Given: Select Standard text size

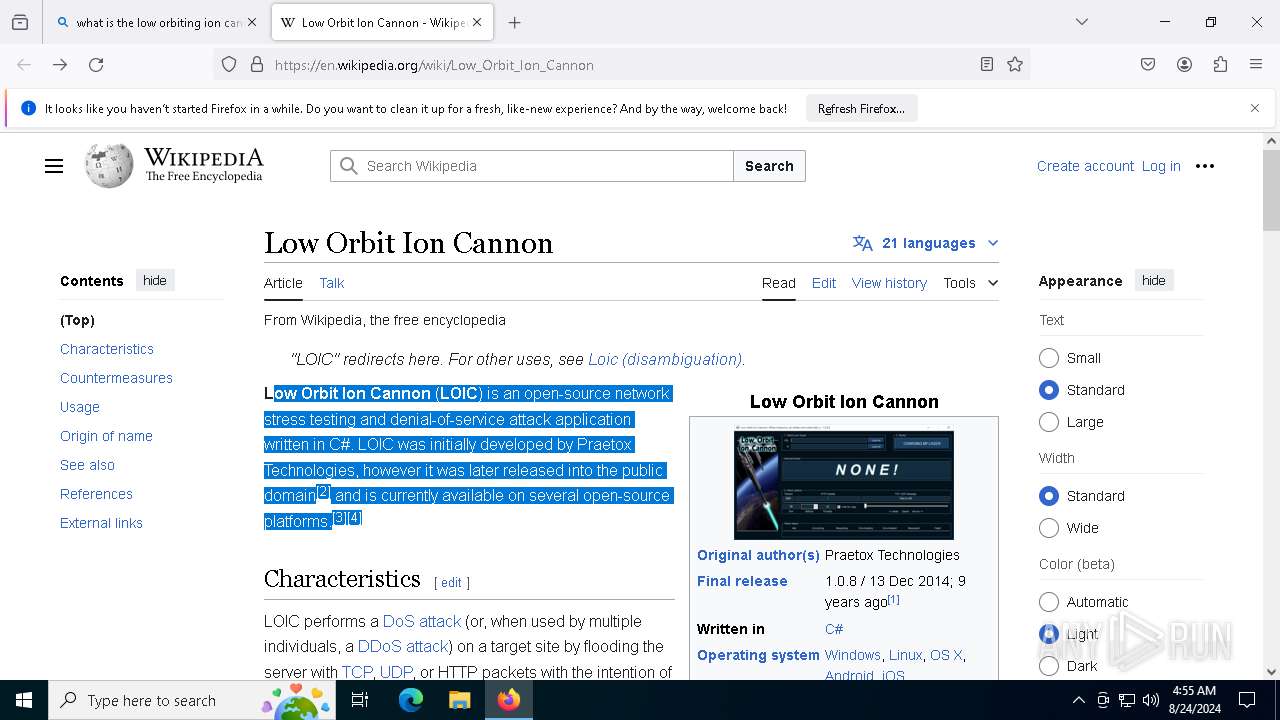Looking at the screenshot, I should [x=1049, y=390].
